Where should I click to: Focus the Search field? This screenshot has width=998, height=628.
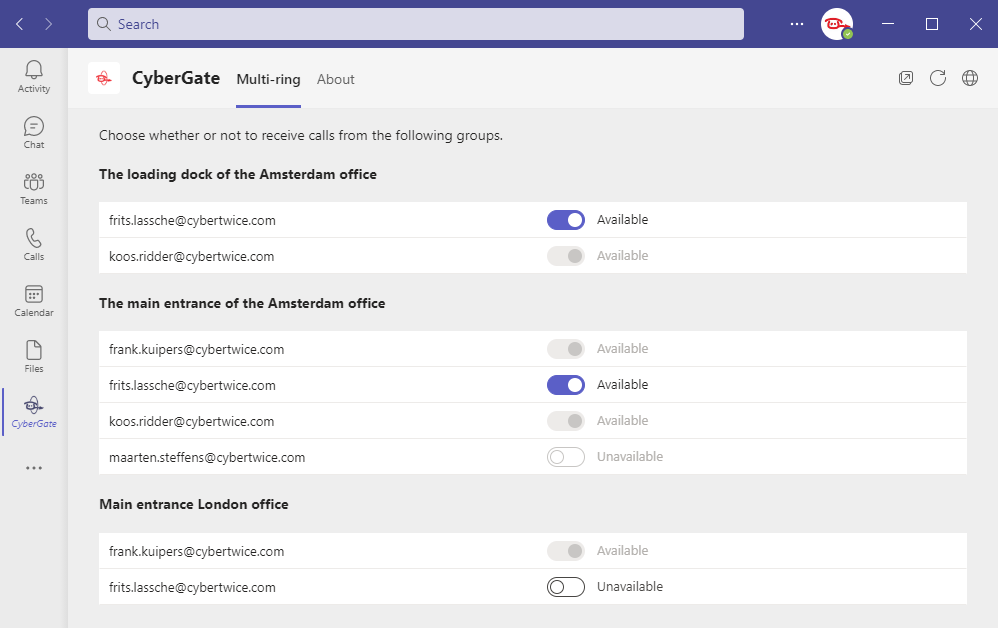[x=416, y=24]
